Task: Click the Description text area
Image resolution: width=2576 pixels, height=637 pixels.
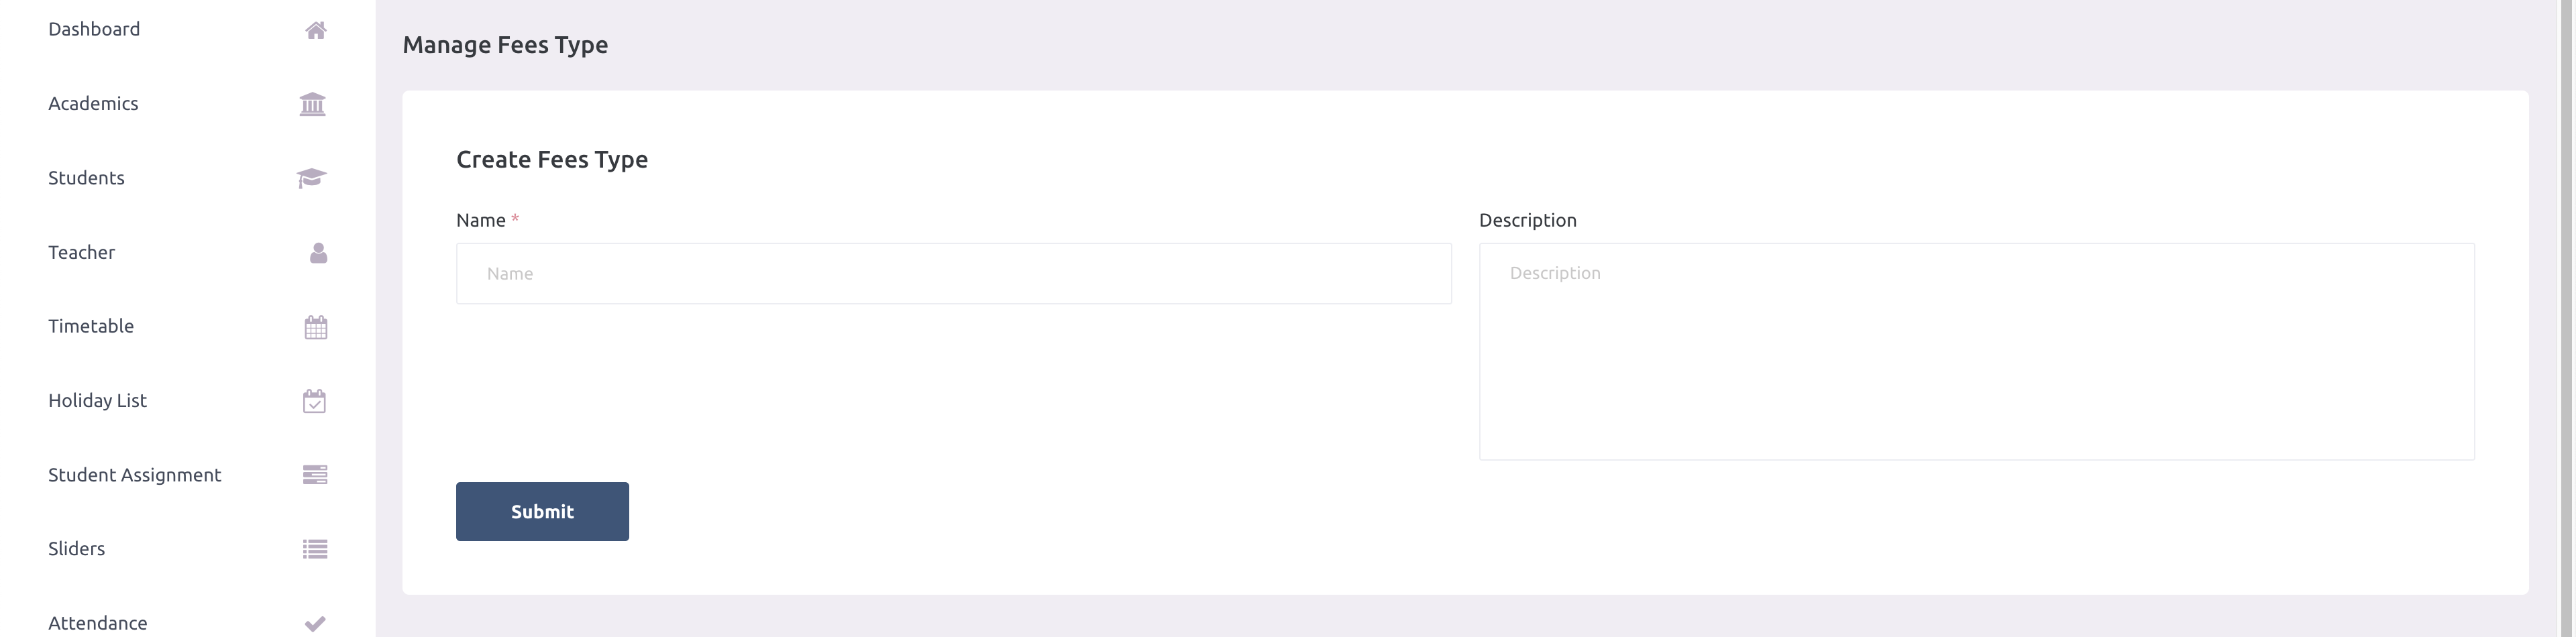Action: click(x=1975, y=350)
